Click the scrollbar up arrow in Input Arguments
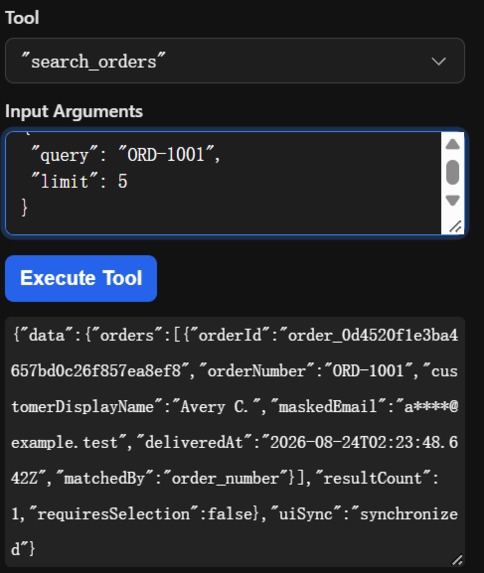This screenshot has height=573, width=484. [x=453, y=144]
